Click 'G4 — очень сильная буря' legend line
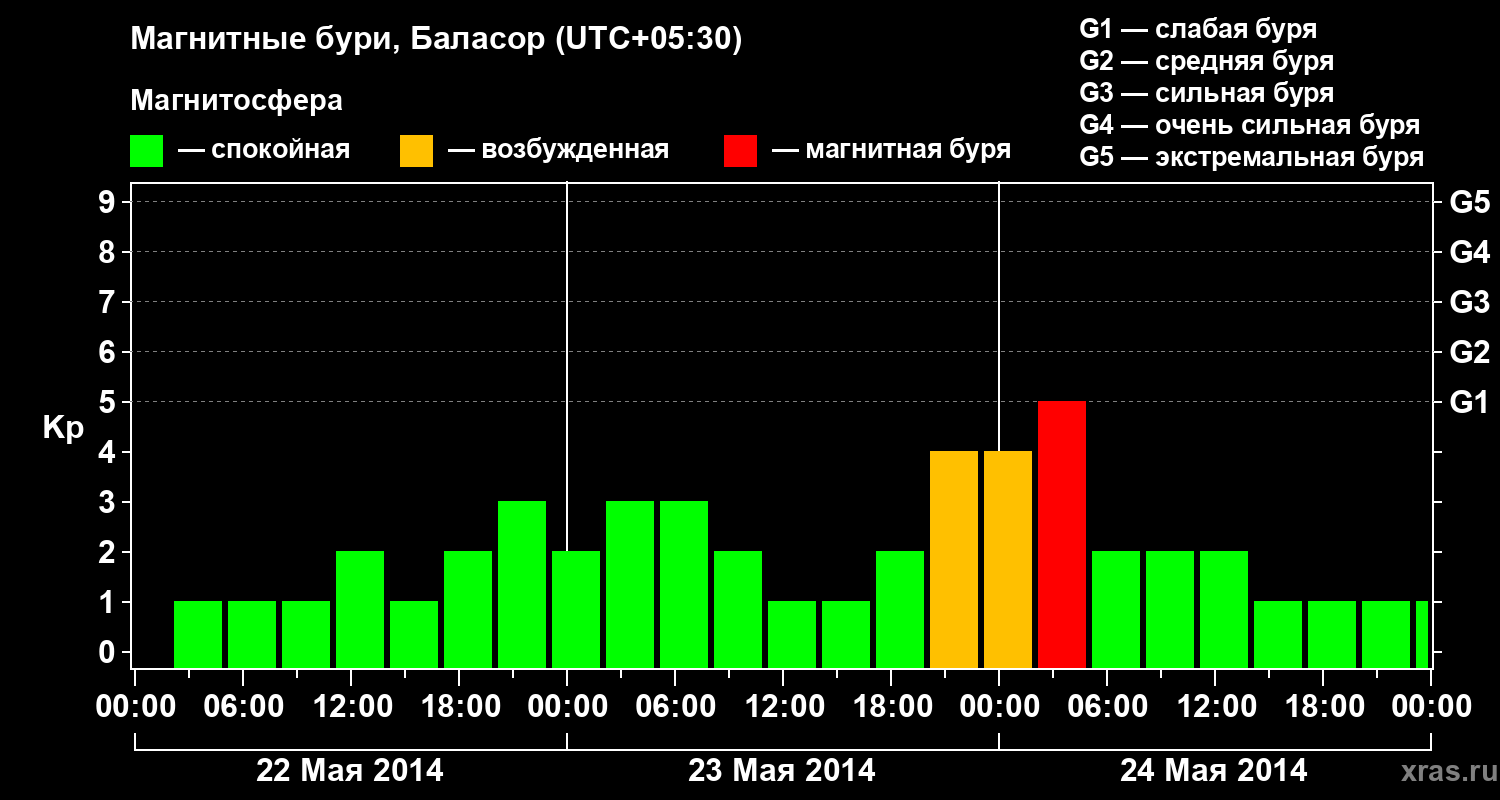The width and height of the screenshot is (1500, 800). pos(1249,125)
